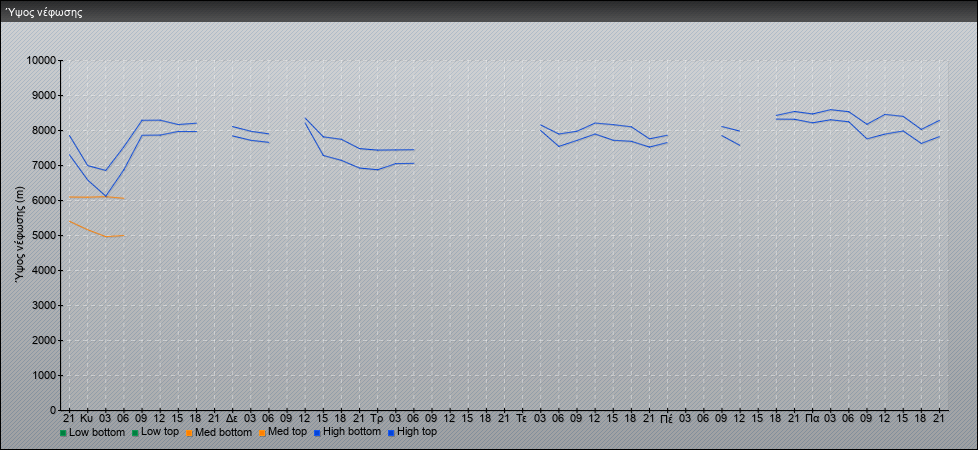Click the 5000 value on the y-axis
The width and height of the screenshot is (978, 450).
click(x=44, y=235)
